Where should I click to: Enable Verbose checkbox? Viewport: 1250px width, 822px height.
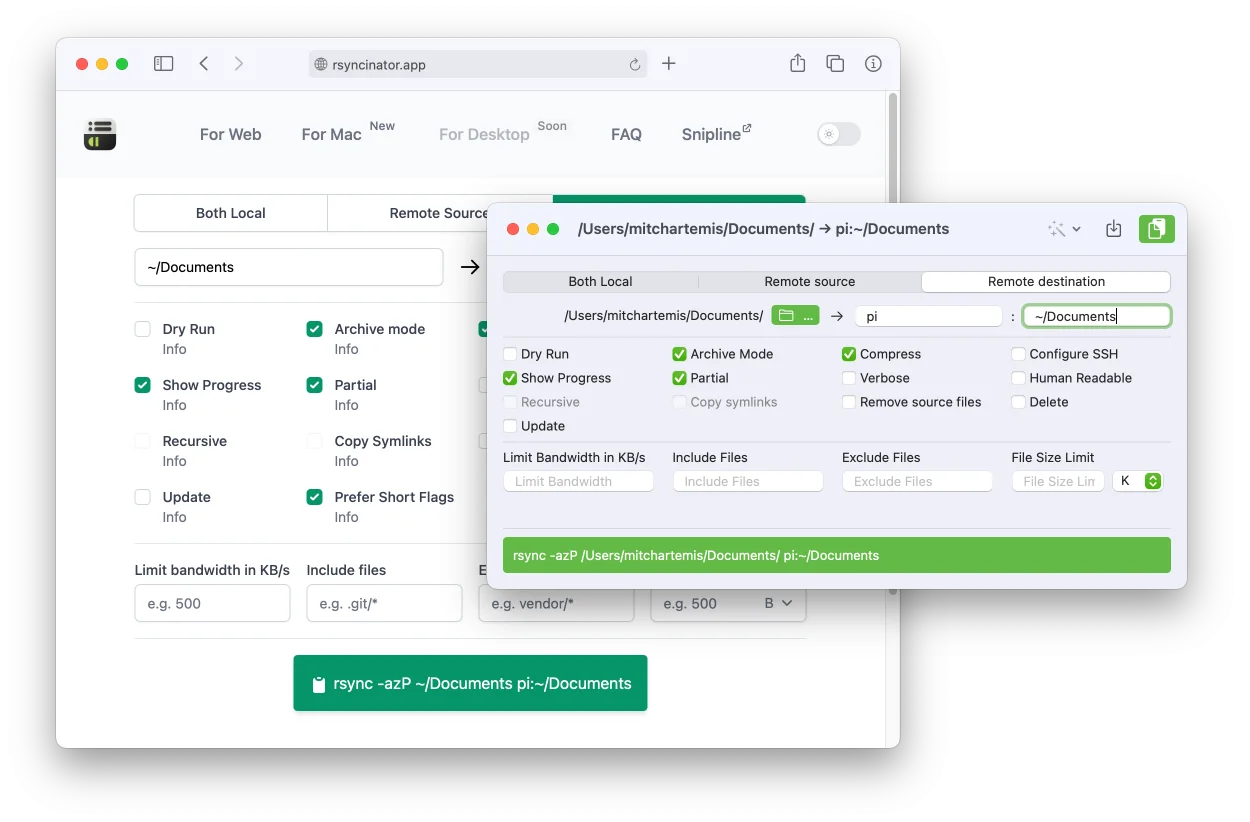coord(849,378)
